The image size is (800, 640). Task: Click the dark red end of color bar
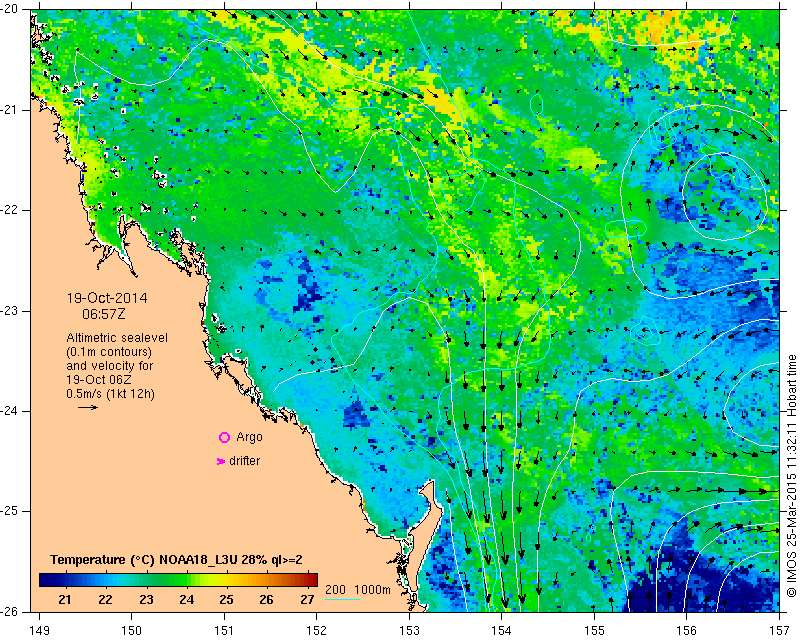(311, 580)
